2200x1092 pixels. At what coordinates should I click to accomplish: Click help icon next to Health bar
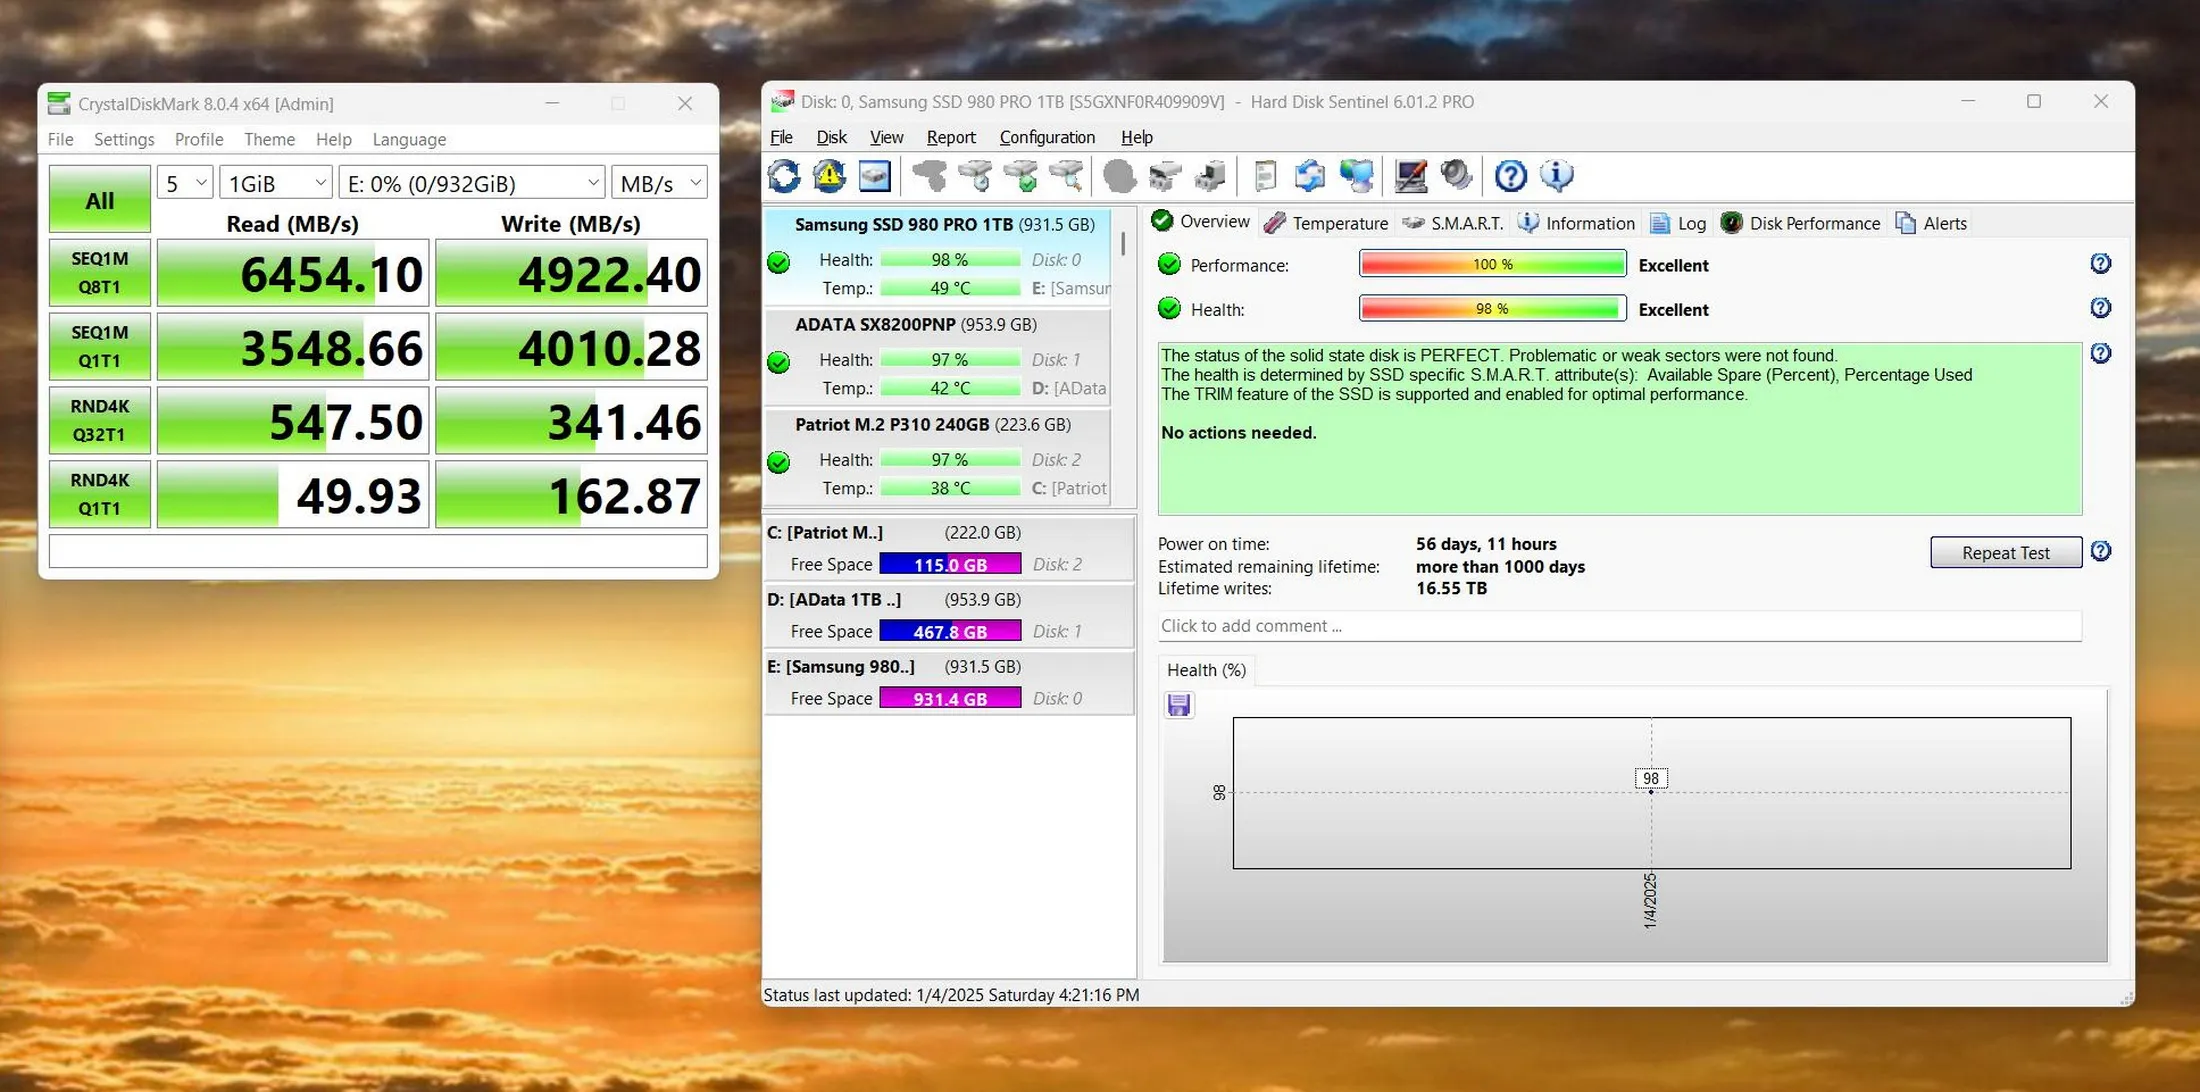coord(2100,308)
